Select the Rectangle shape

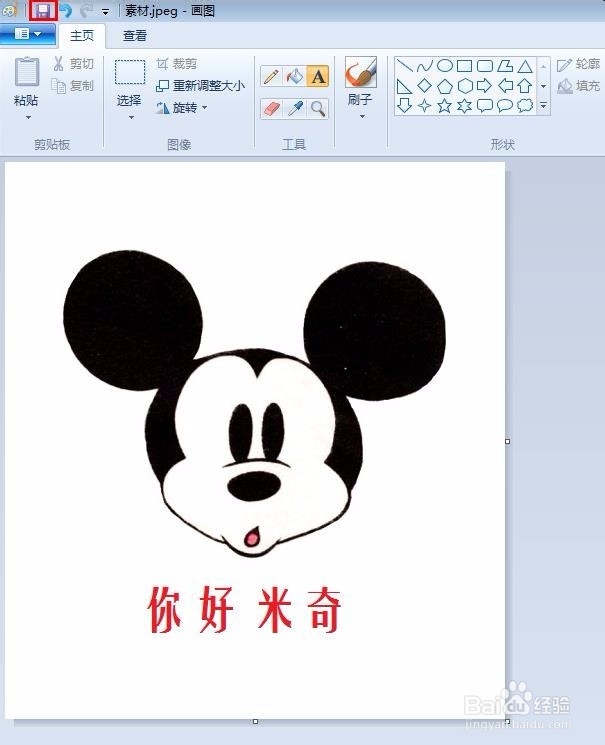coord(464,66)
